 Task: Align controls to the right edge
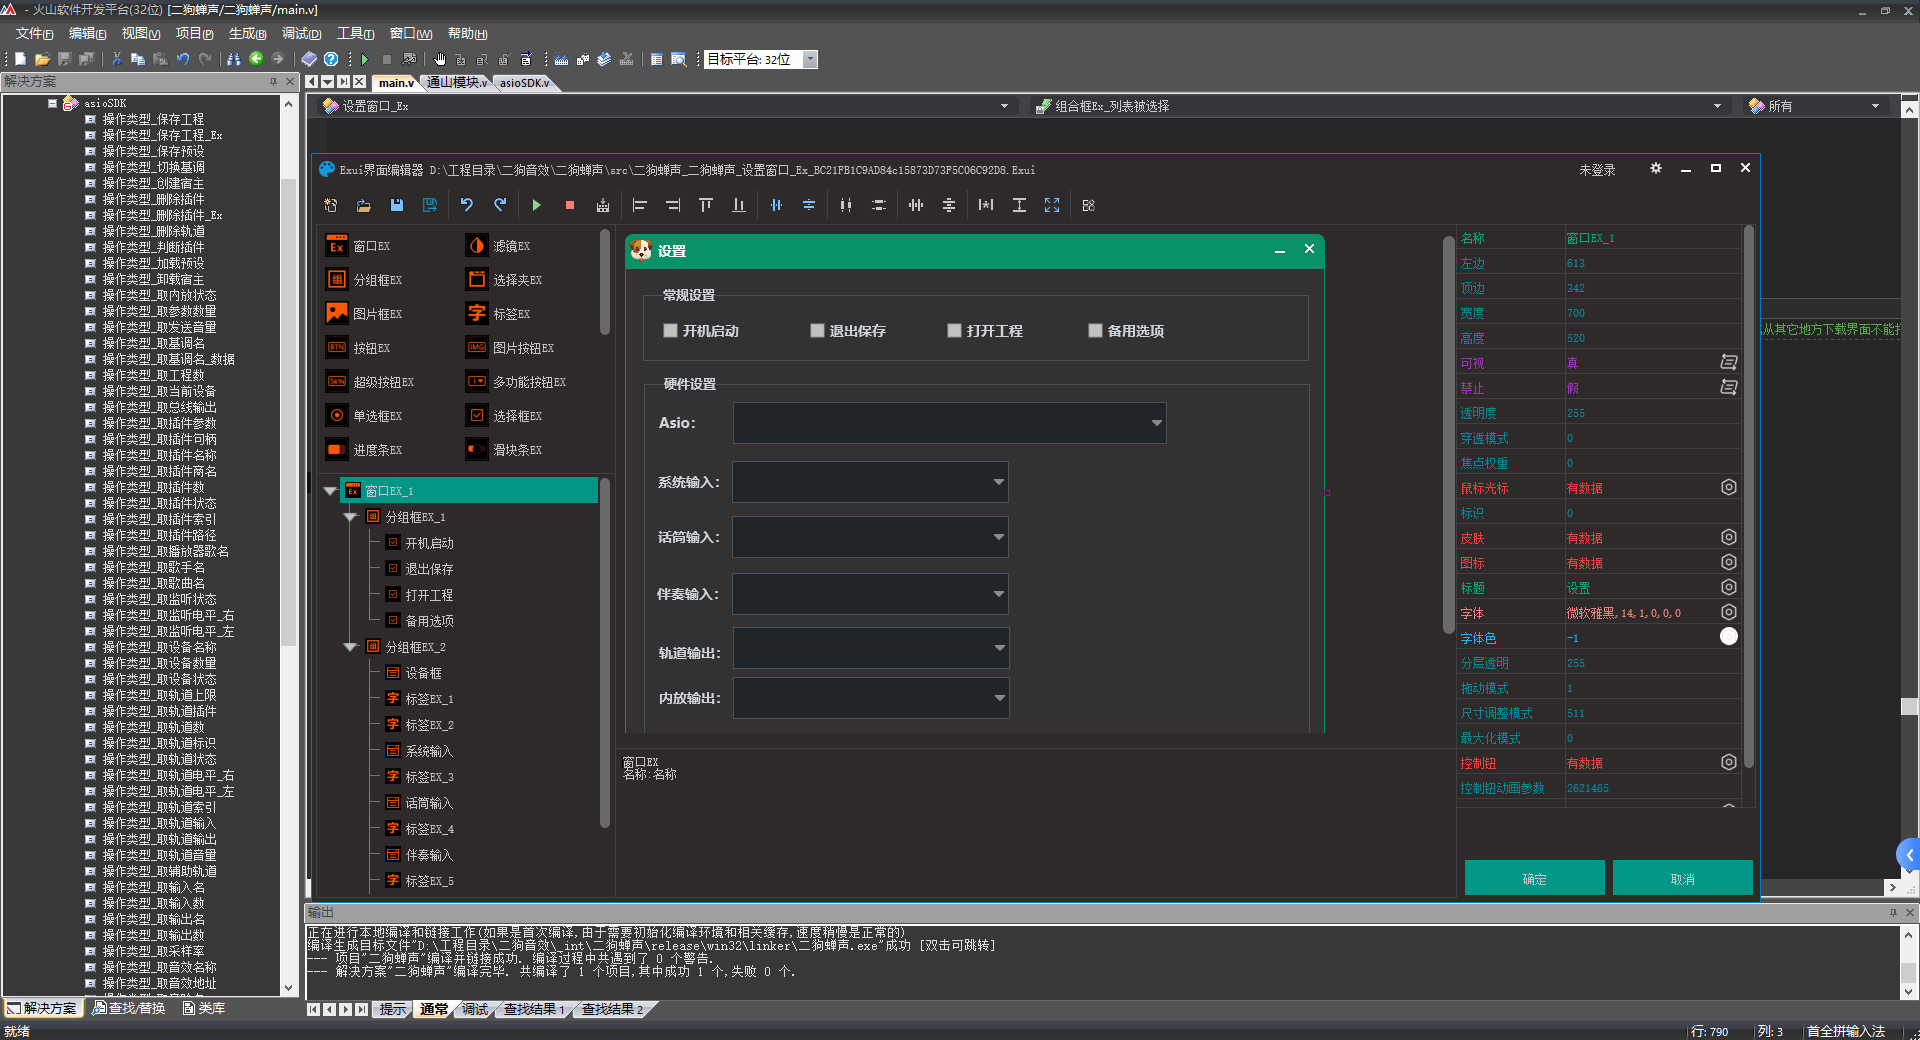click(x=673, y=205)
